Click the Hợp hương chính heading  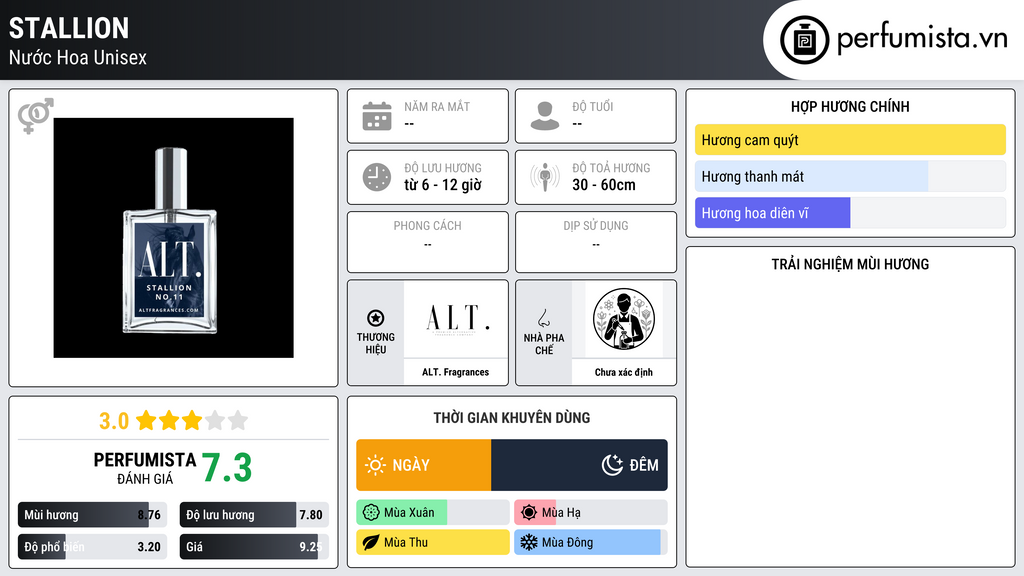[850, 106]
